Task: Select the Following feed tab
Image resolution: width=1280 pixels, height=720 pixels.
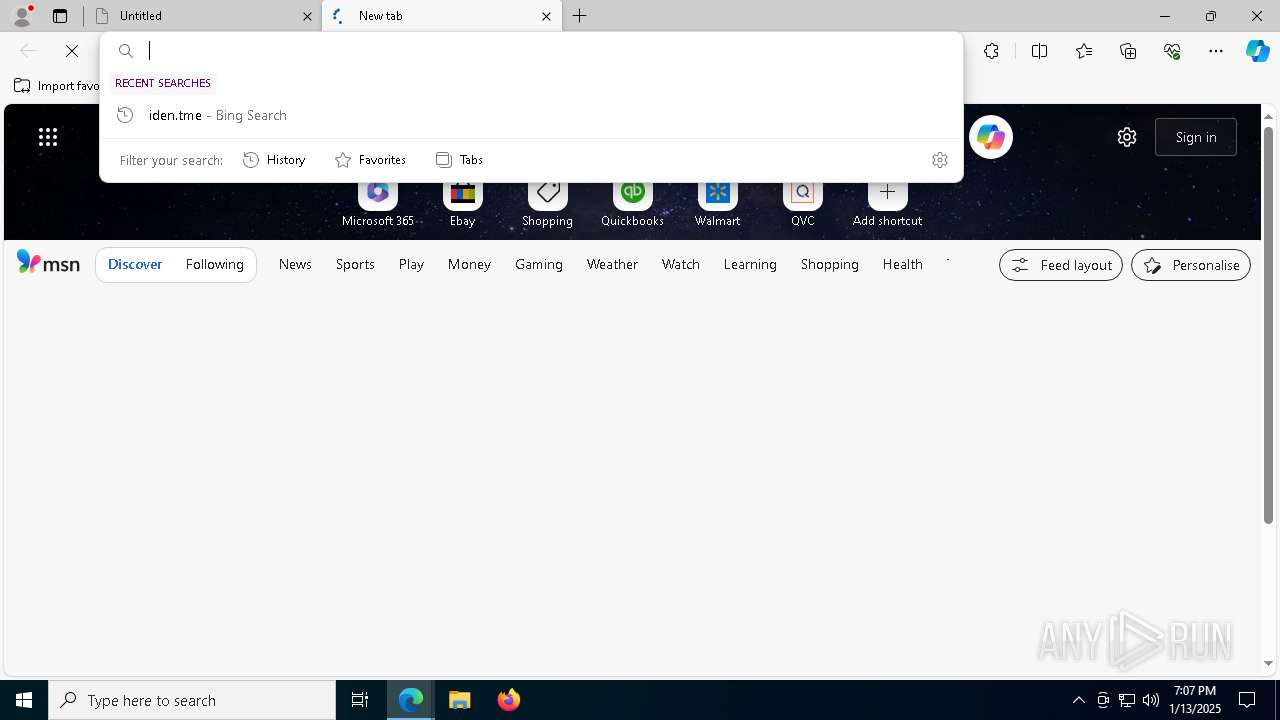Action: [215, 264]
